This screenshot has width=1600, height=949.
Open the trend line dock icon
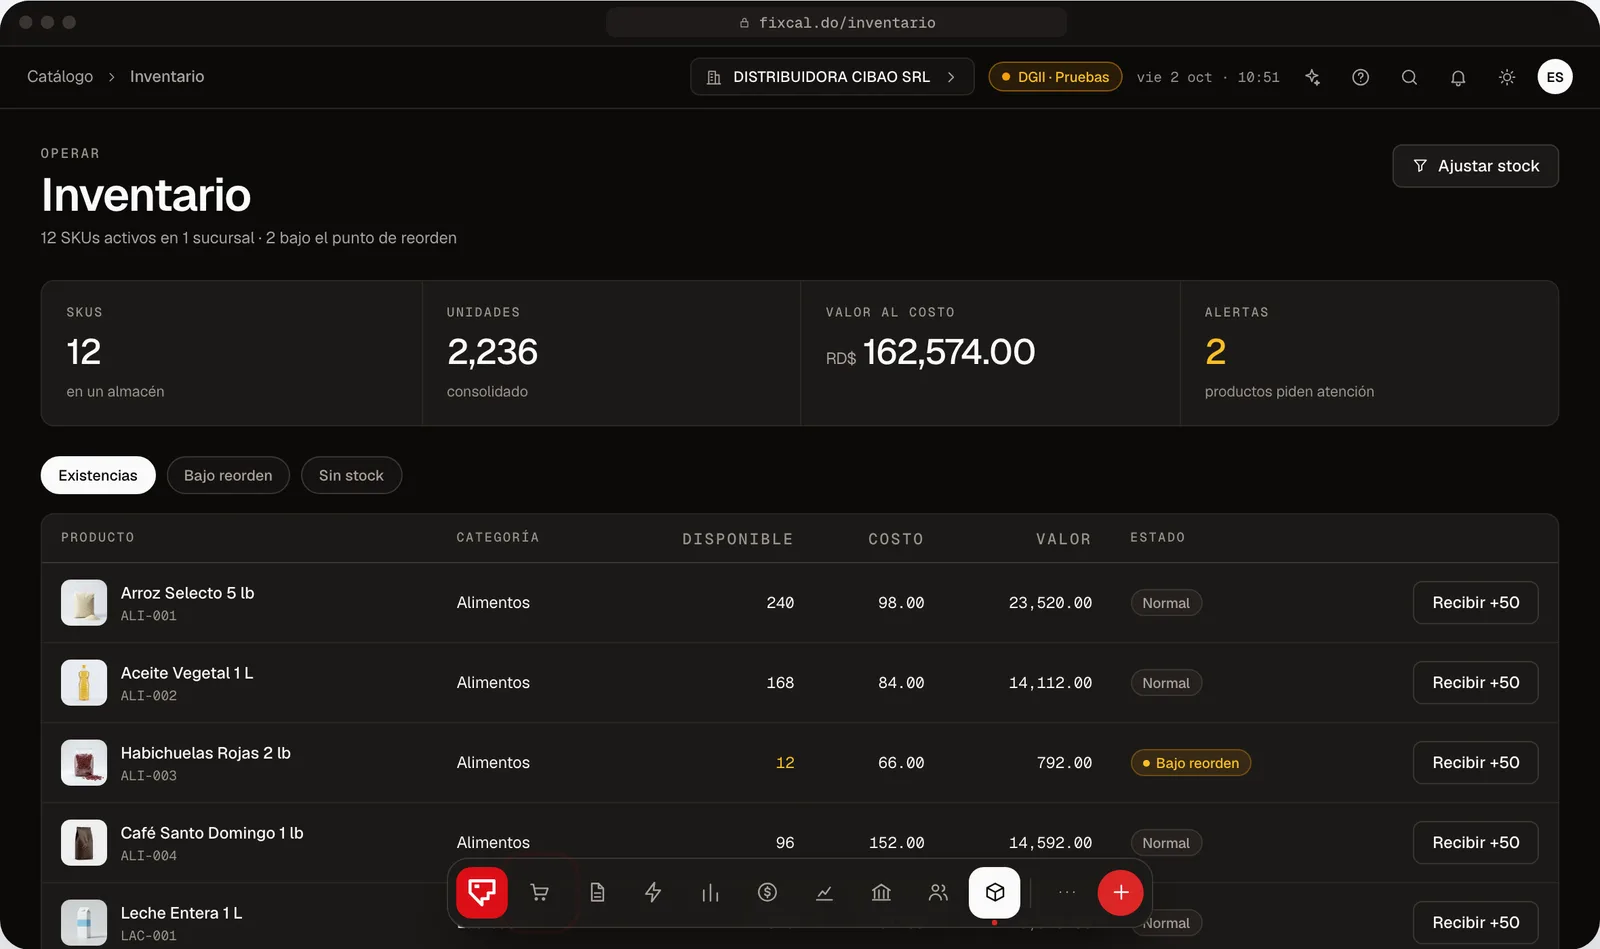824,892
